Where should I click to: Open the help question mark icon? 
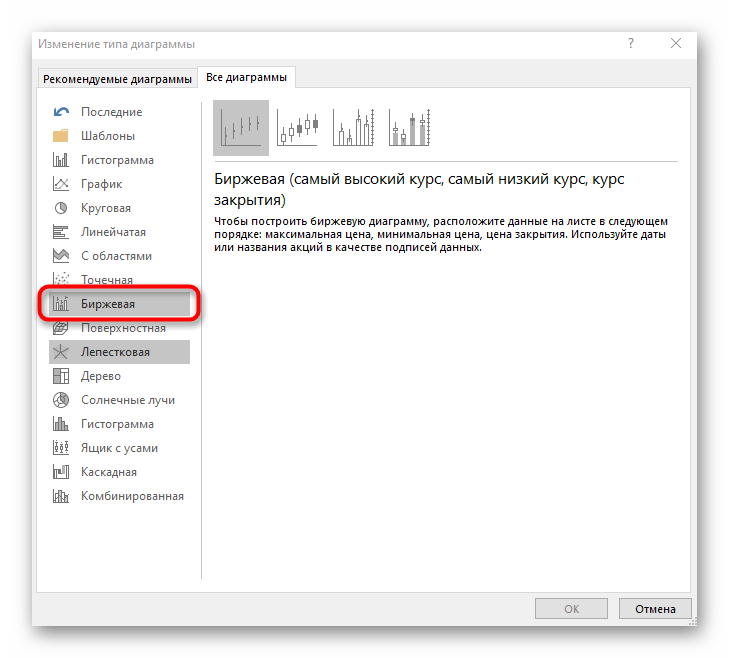[x=631, y=44]
